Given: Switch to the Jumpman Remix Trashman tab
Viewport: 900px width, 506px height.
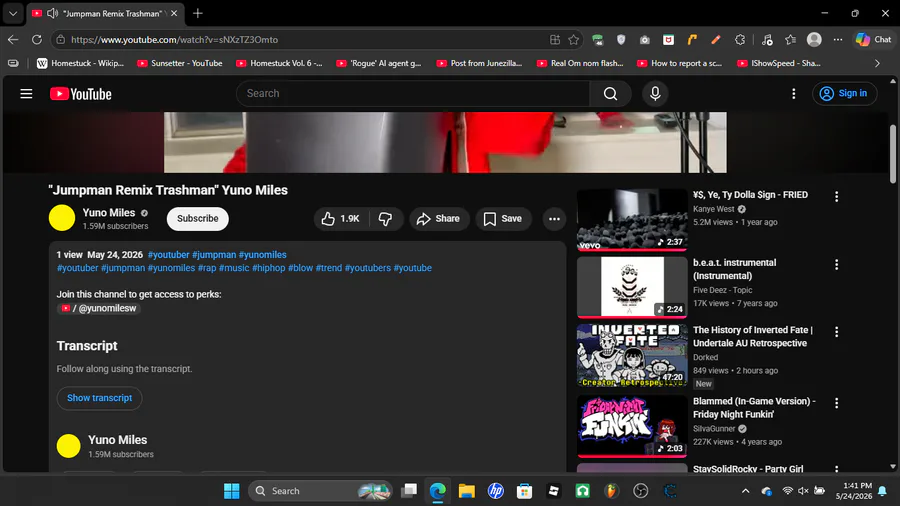Looking at the screenshot, I should coord(106,13).
